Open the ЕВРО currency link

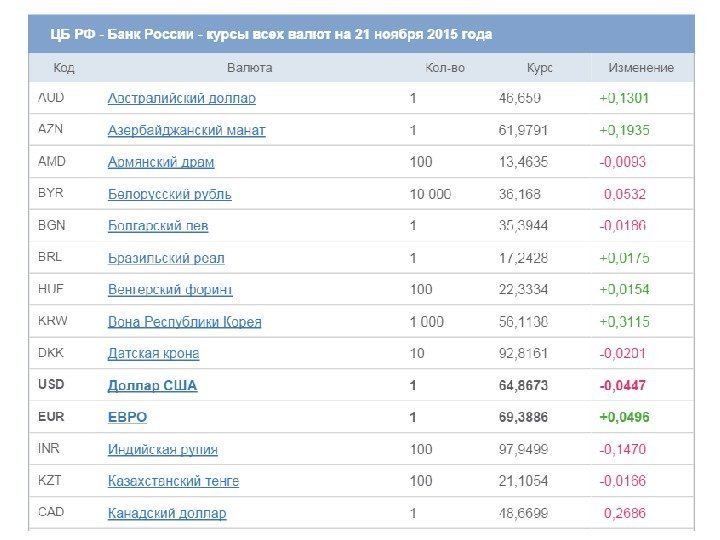(x=127, y=417)
